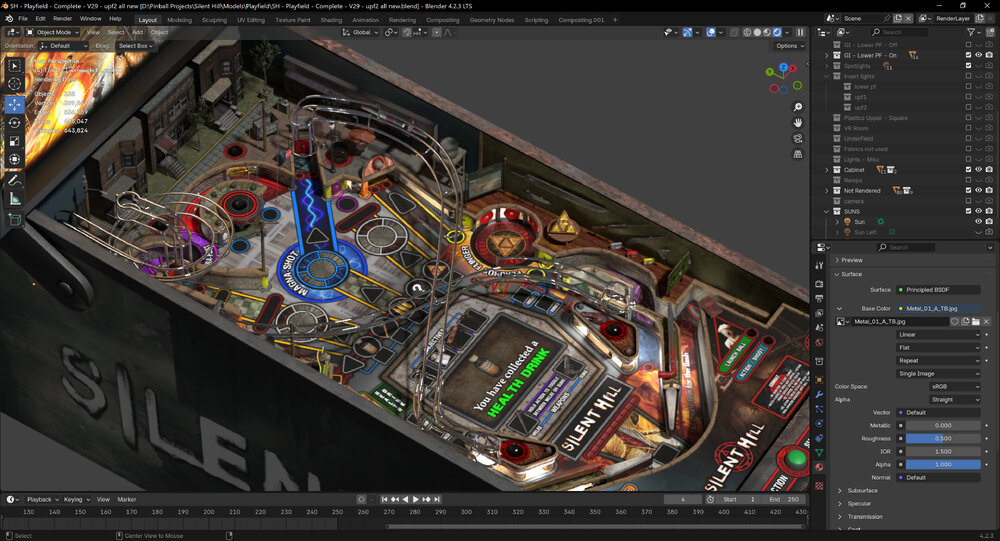Open image file with folder icon
Viewport: 1000px width, 541px height.
pyautogui.click(x=976, y=322)
